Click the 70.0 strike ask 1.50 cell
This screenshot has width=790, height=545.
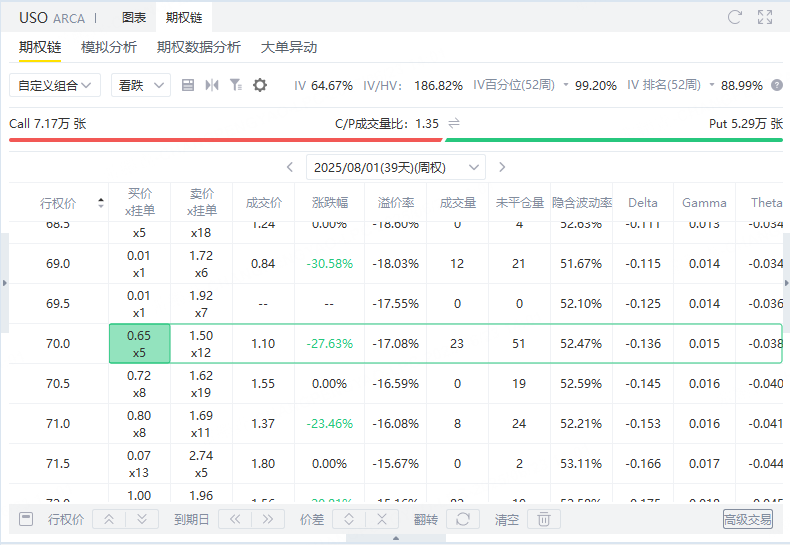coord(201,344)
